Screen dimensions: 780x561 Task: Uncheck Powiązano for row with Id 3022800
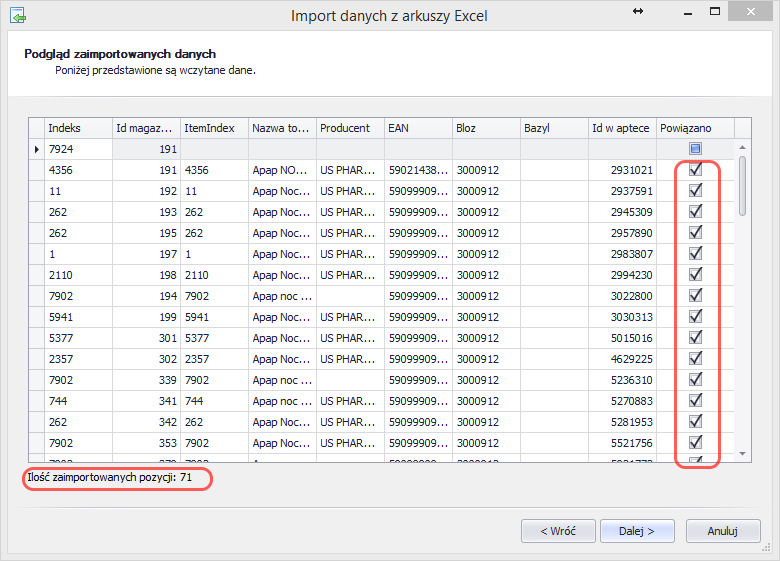tap(696, 295)
